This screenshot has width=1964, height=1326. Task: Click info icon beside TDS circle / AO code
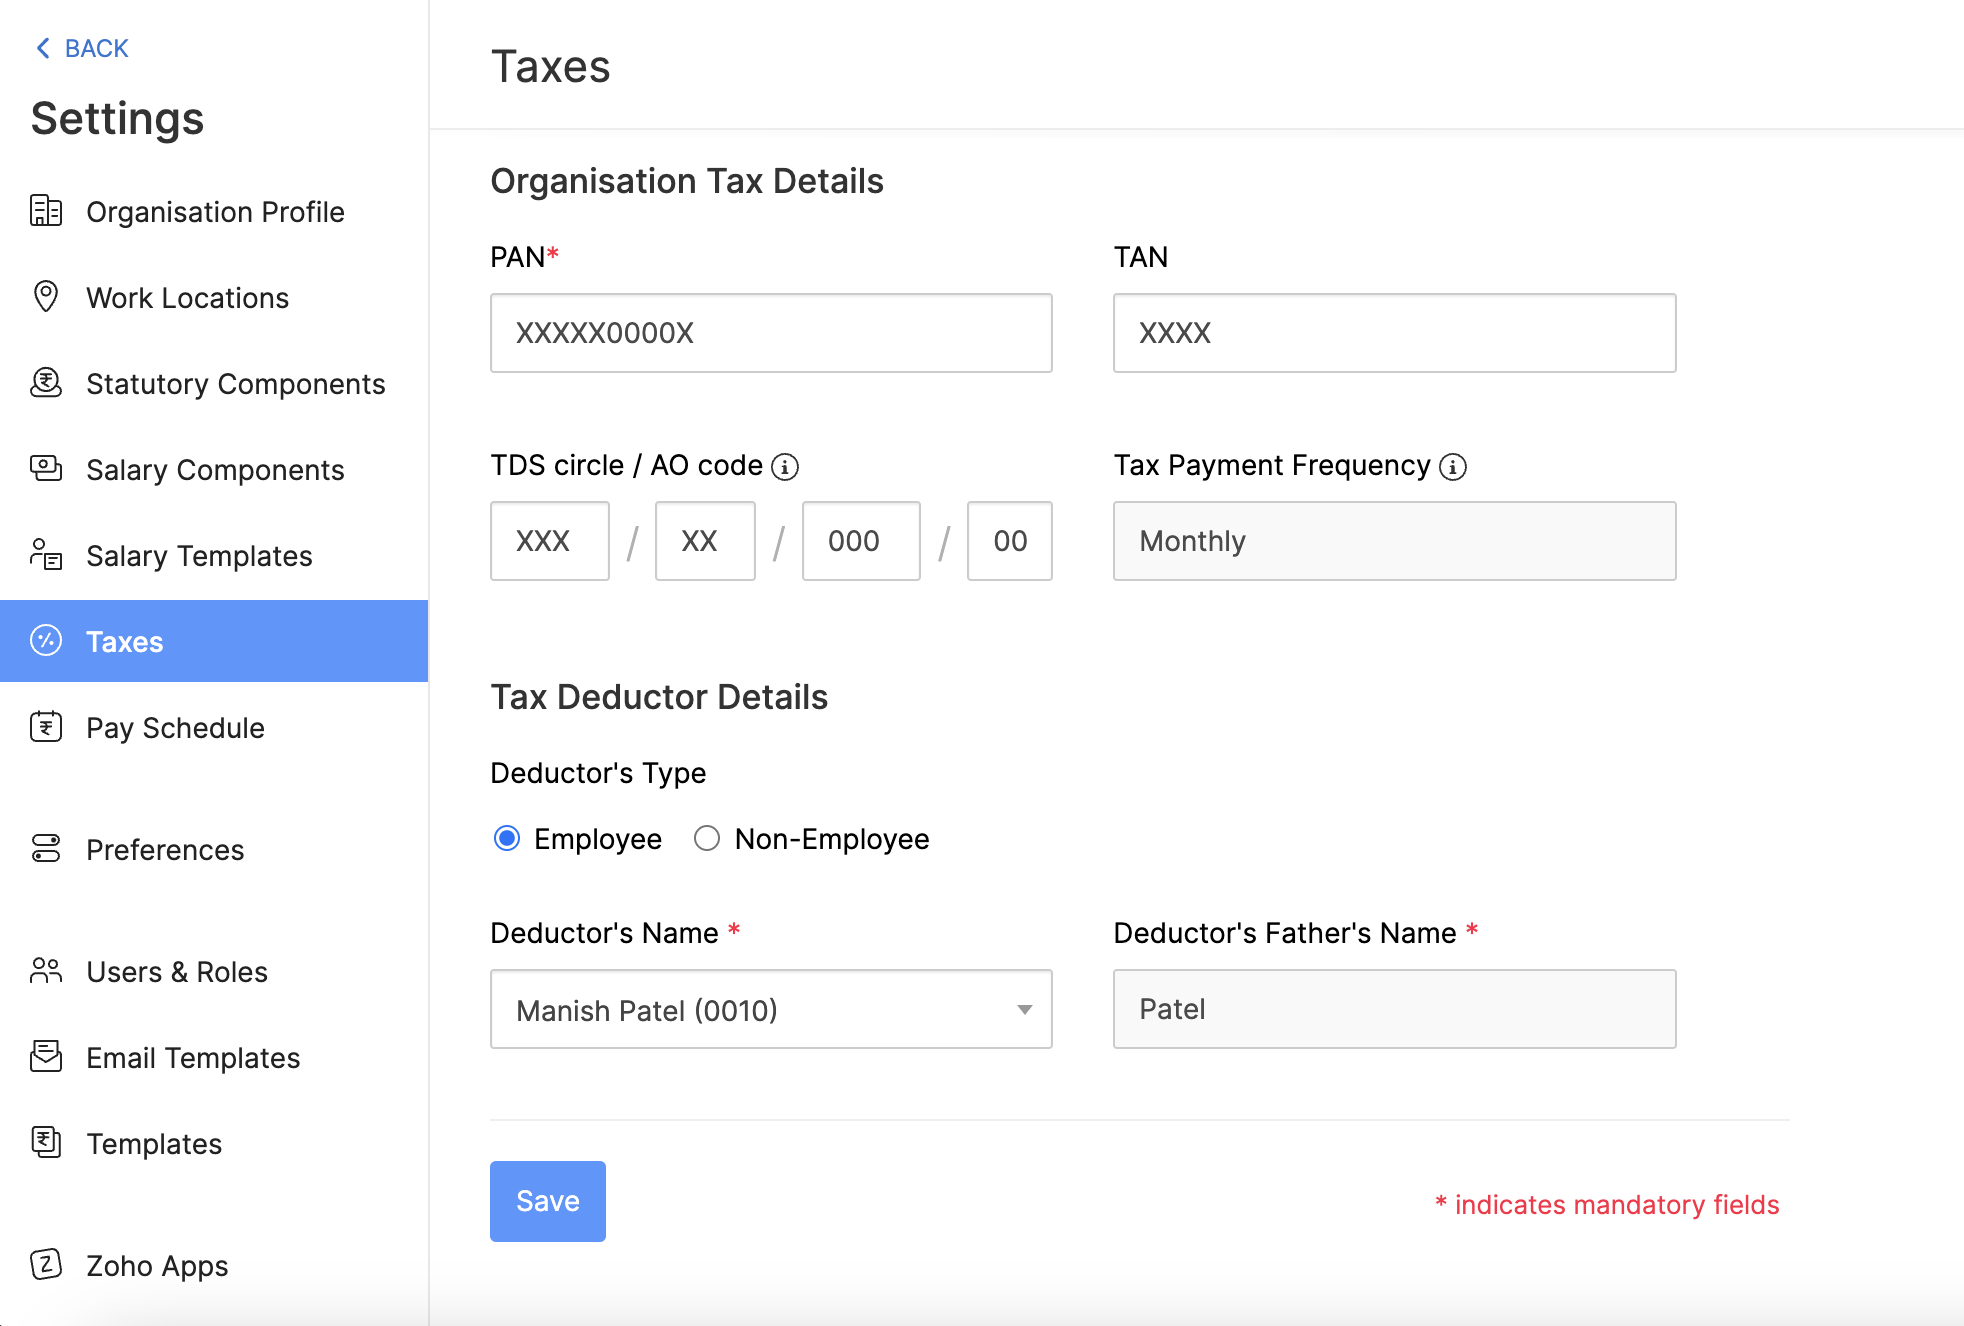click(785, 467)
